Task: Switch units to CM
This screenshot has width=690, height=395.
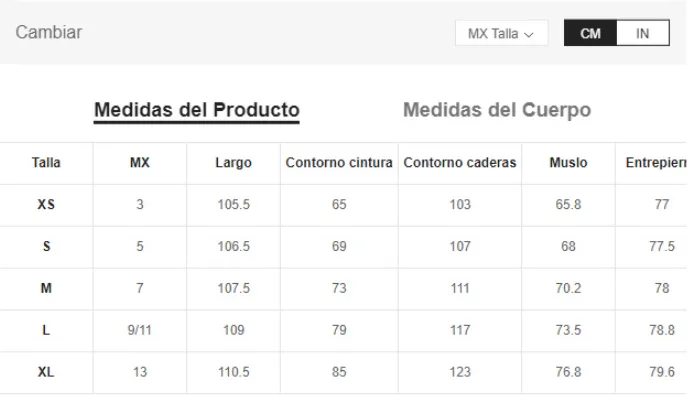Action: click(x=591, y=33)
